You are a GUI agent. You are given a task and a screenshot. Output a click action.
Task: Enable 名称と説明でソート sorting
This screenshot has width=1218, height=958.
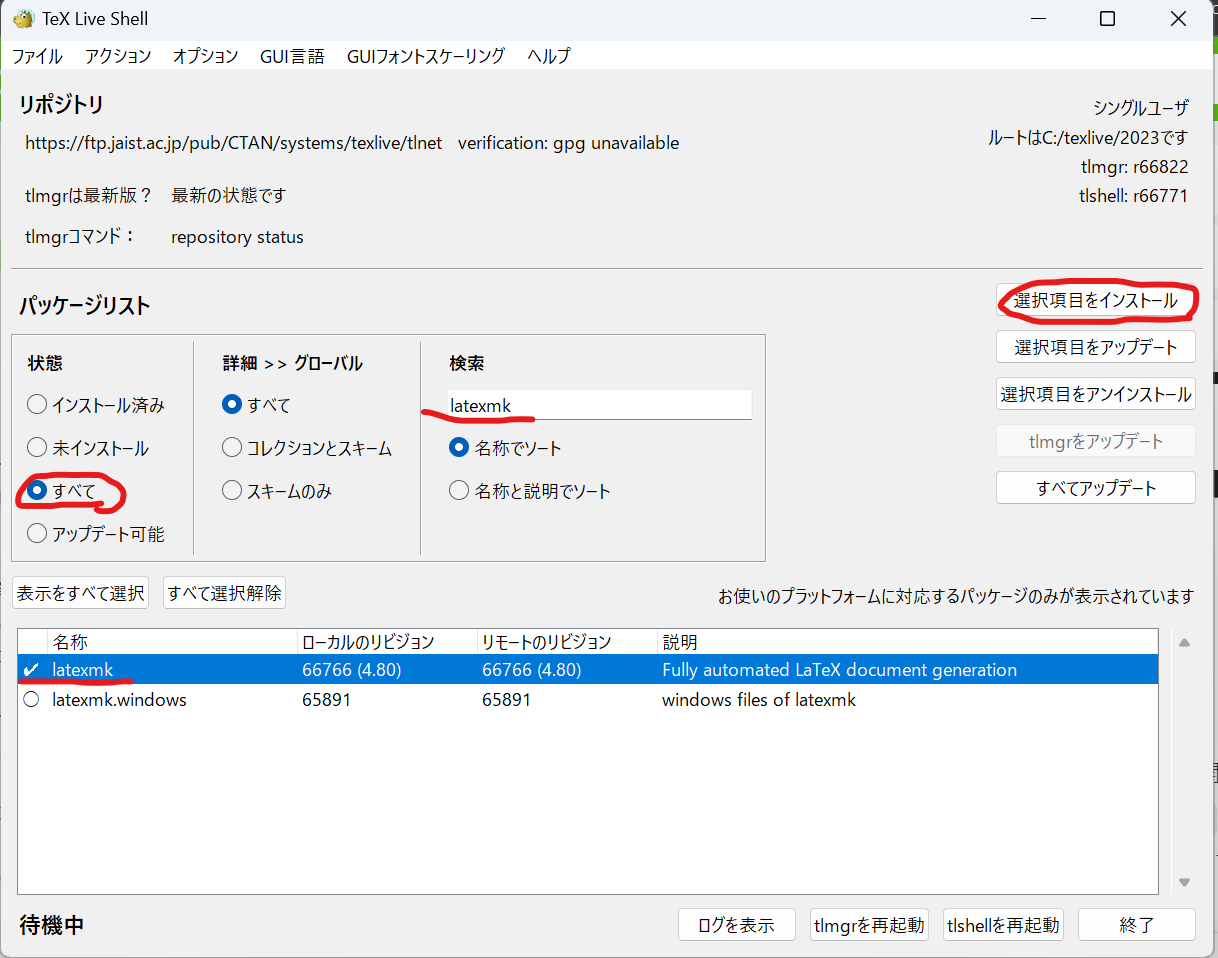click(458, 490)
